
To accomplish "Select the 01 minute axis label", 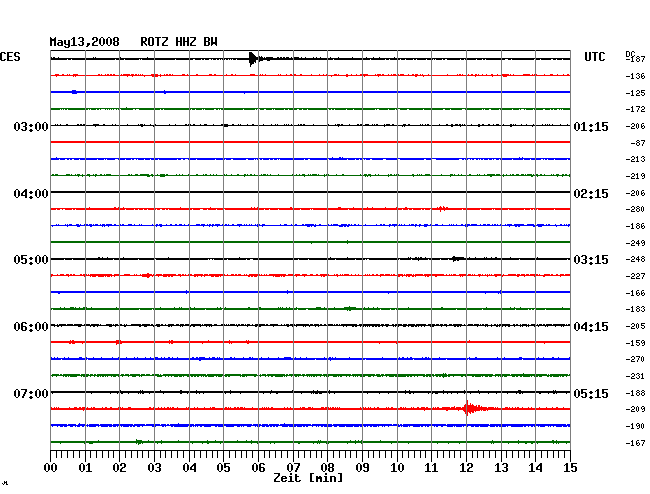I will pos(85,468).
